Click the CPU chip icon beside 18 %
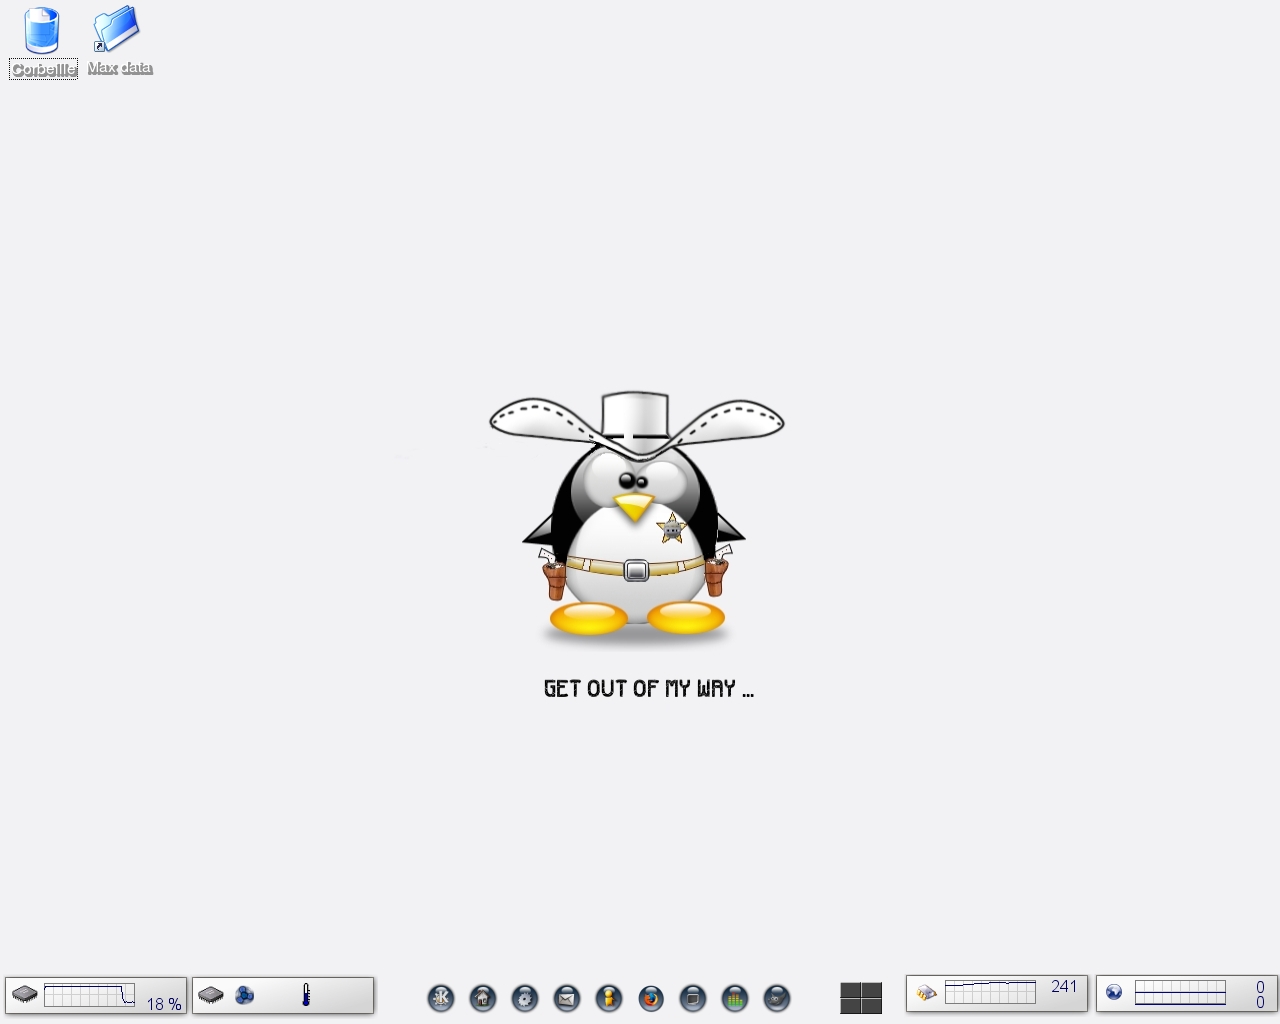This screenshot has width=1280, height=1024. [x=25, y=995]
